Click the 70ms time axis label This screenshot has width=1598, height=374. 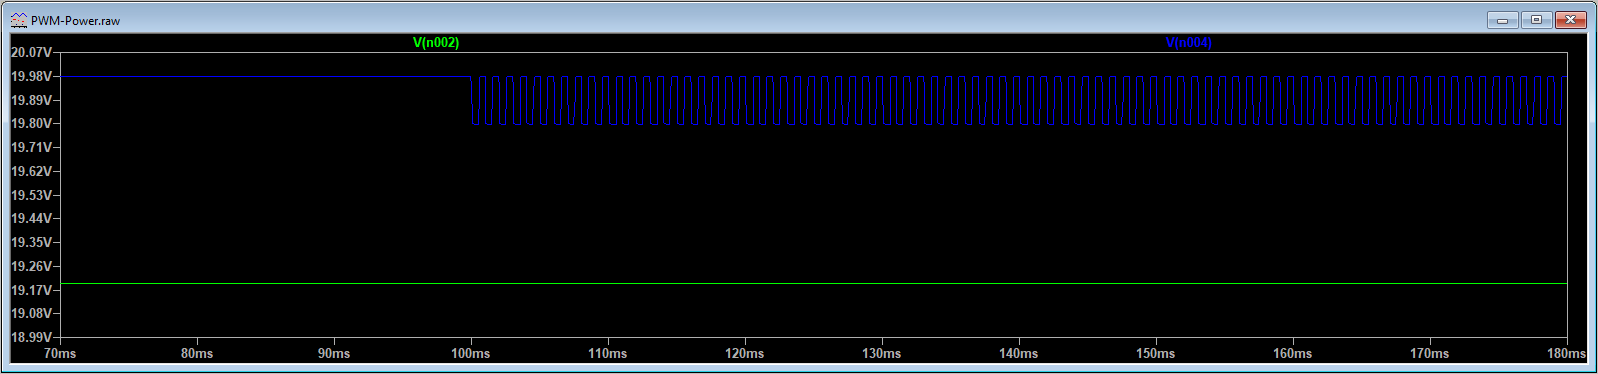point(60,353)
